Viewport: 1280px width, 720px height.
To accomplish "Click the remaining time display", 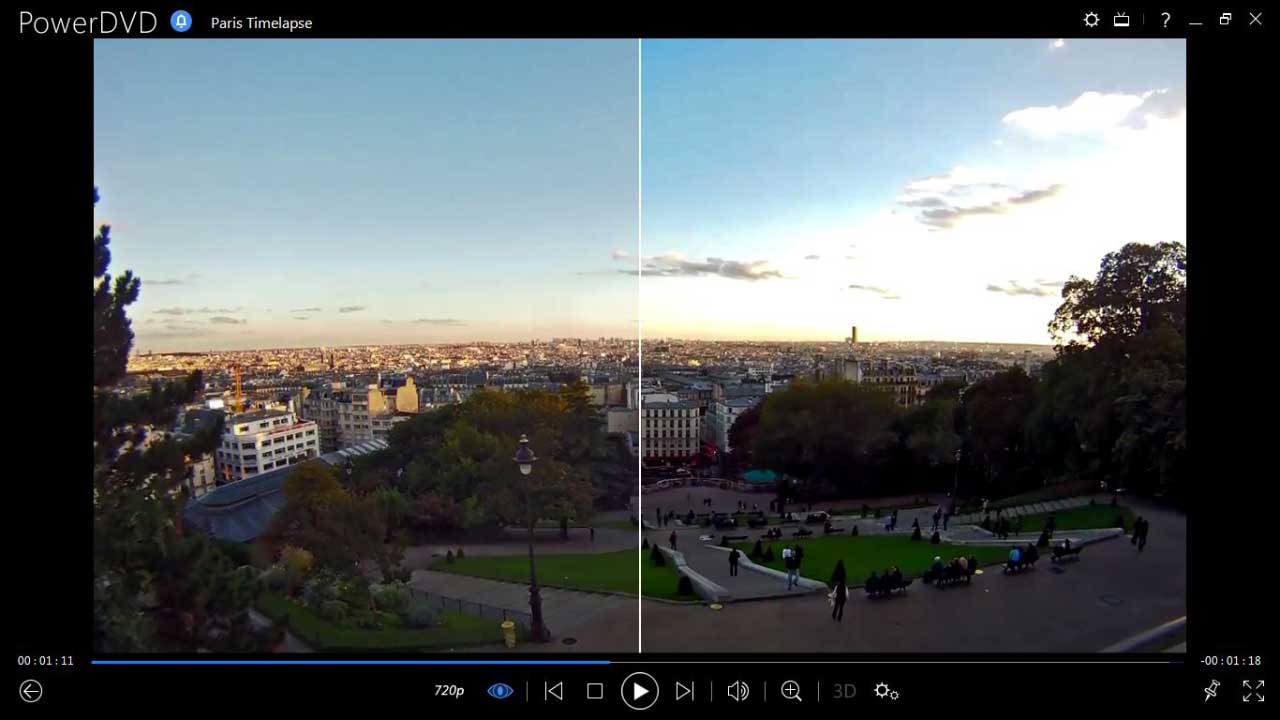I will coord(1231,661).
